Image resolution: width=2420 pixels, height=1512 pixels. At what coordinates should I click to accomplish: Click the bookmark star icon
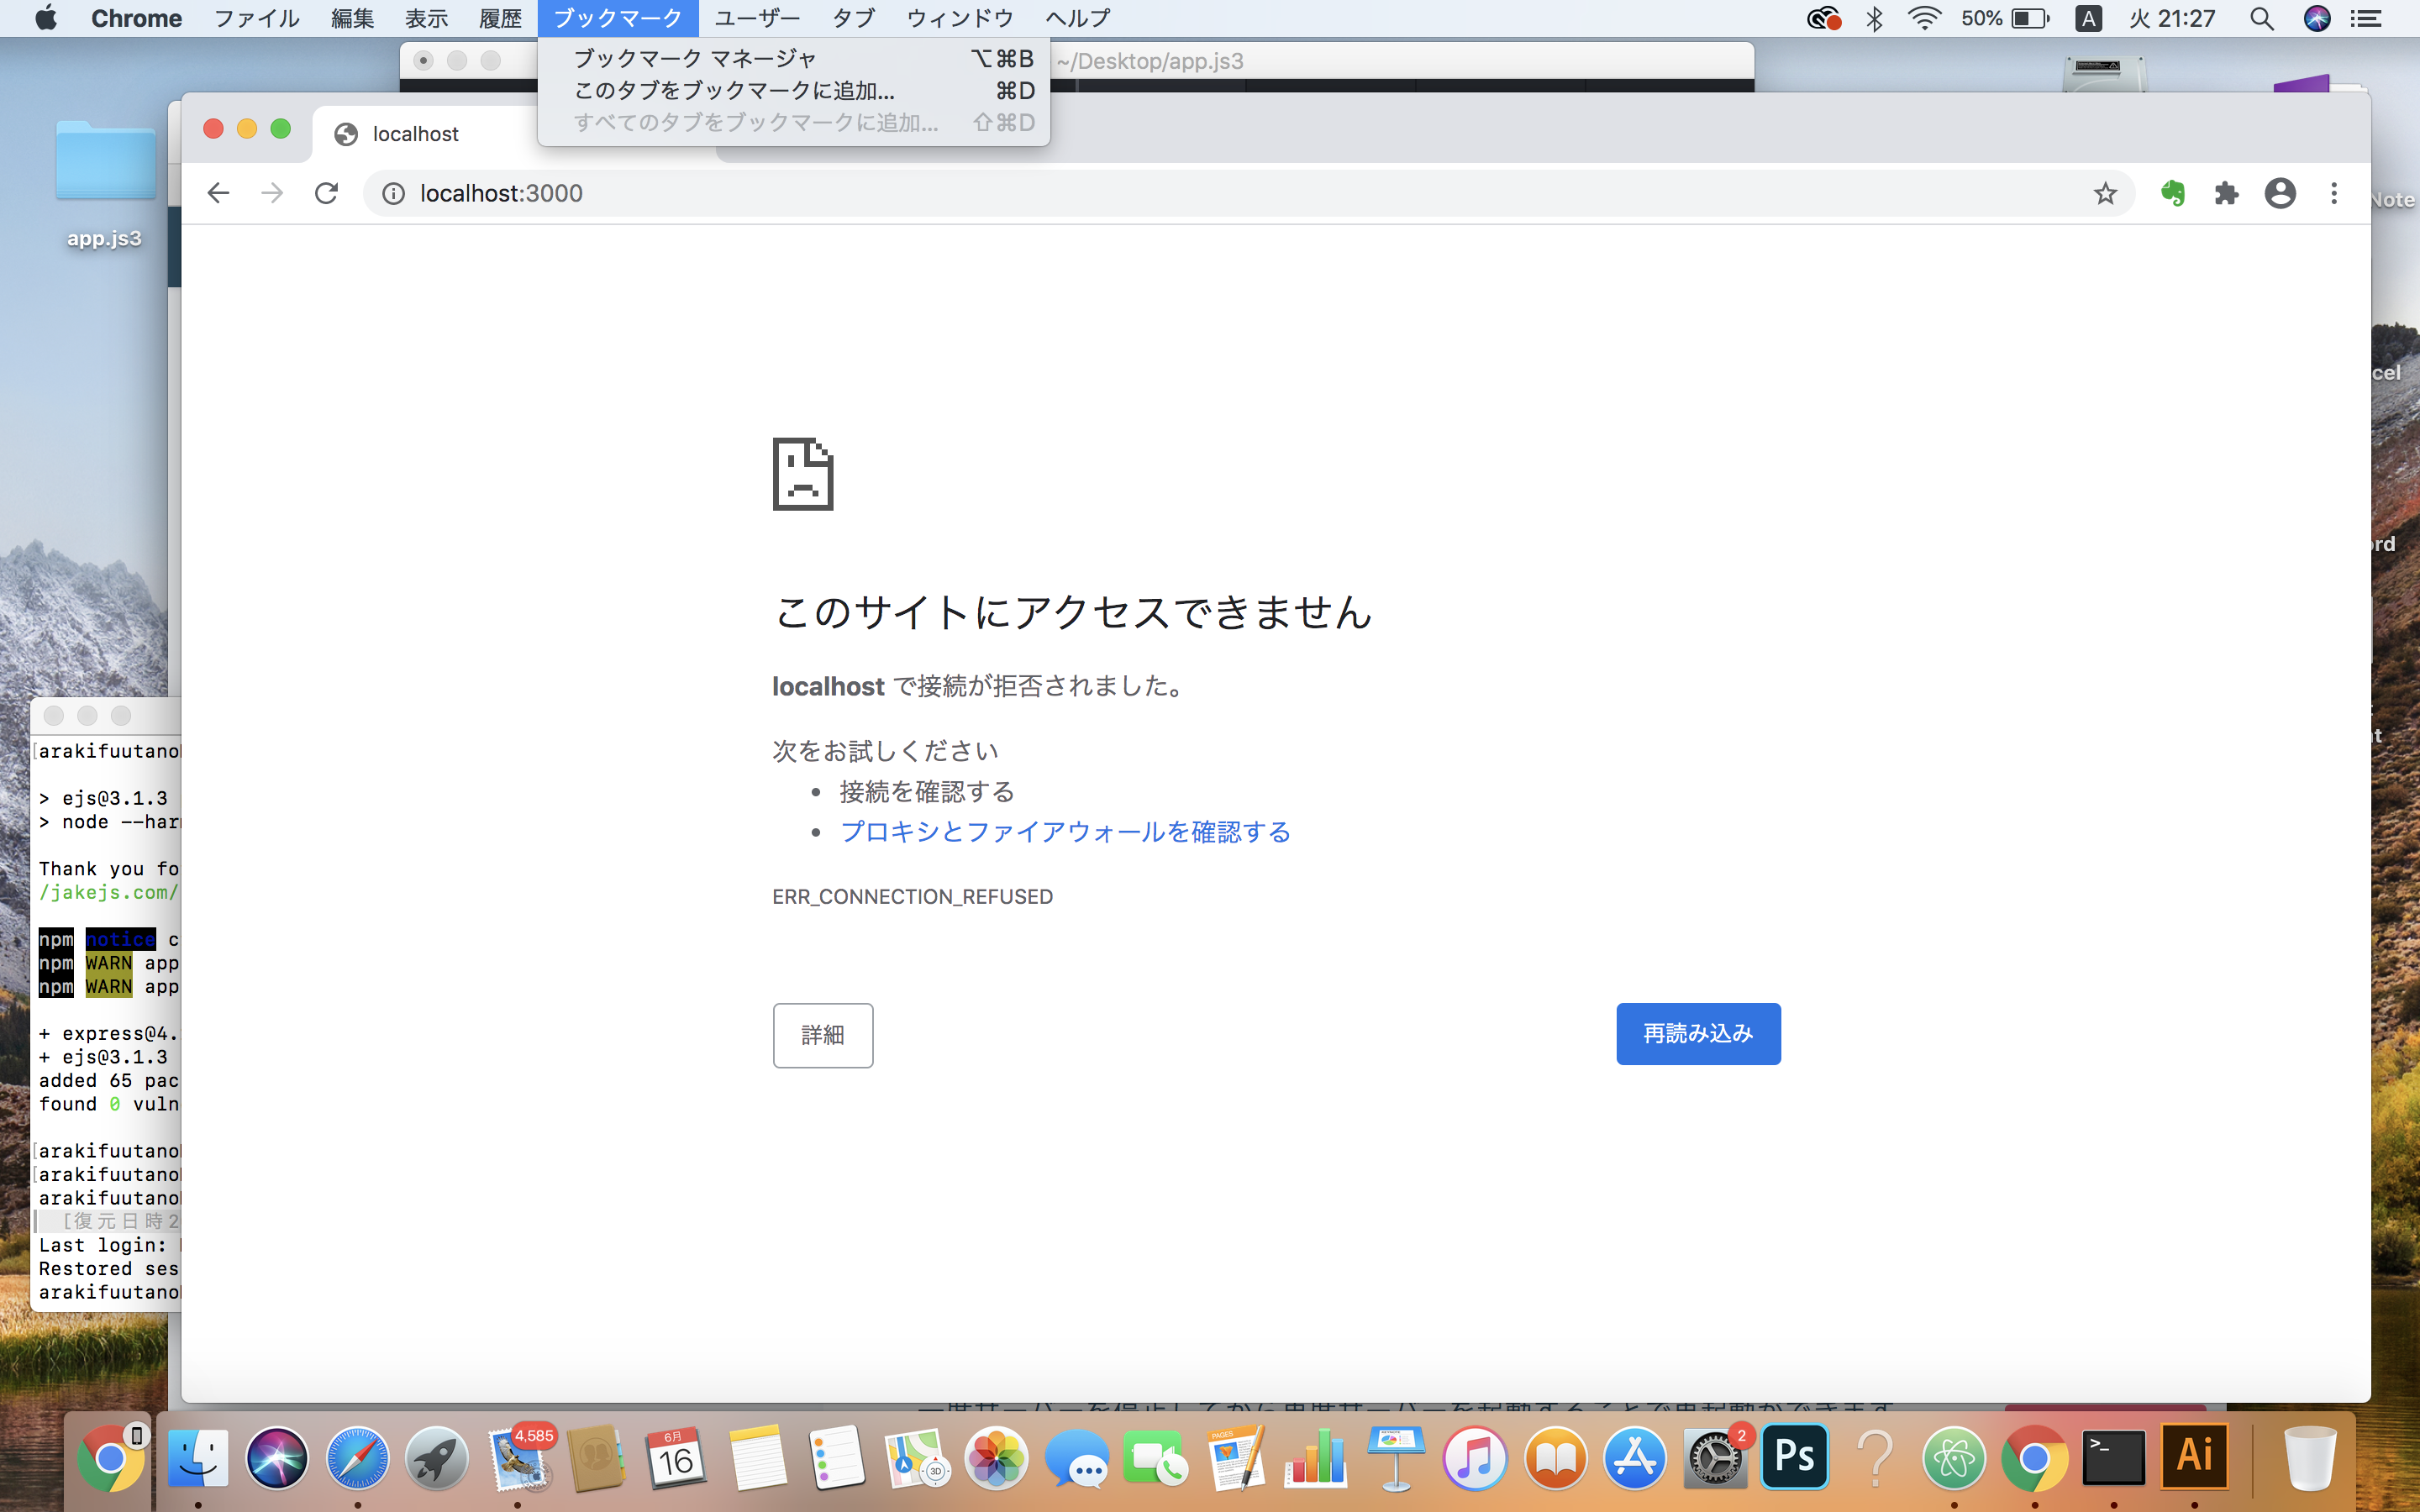(2105, 192)
